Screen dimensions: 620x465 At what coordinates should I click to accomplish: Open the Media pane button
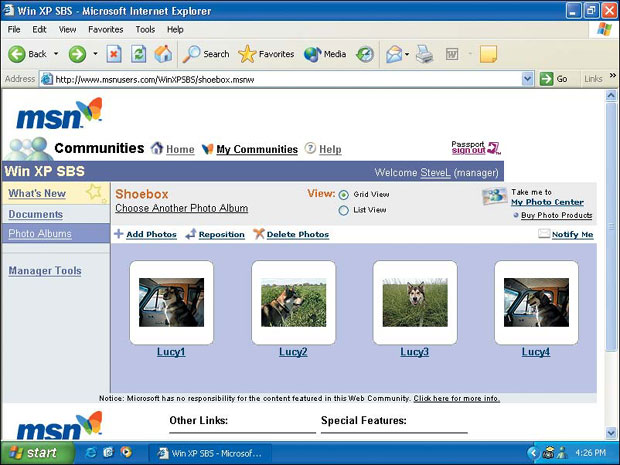point(325,54)
